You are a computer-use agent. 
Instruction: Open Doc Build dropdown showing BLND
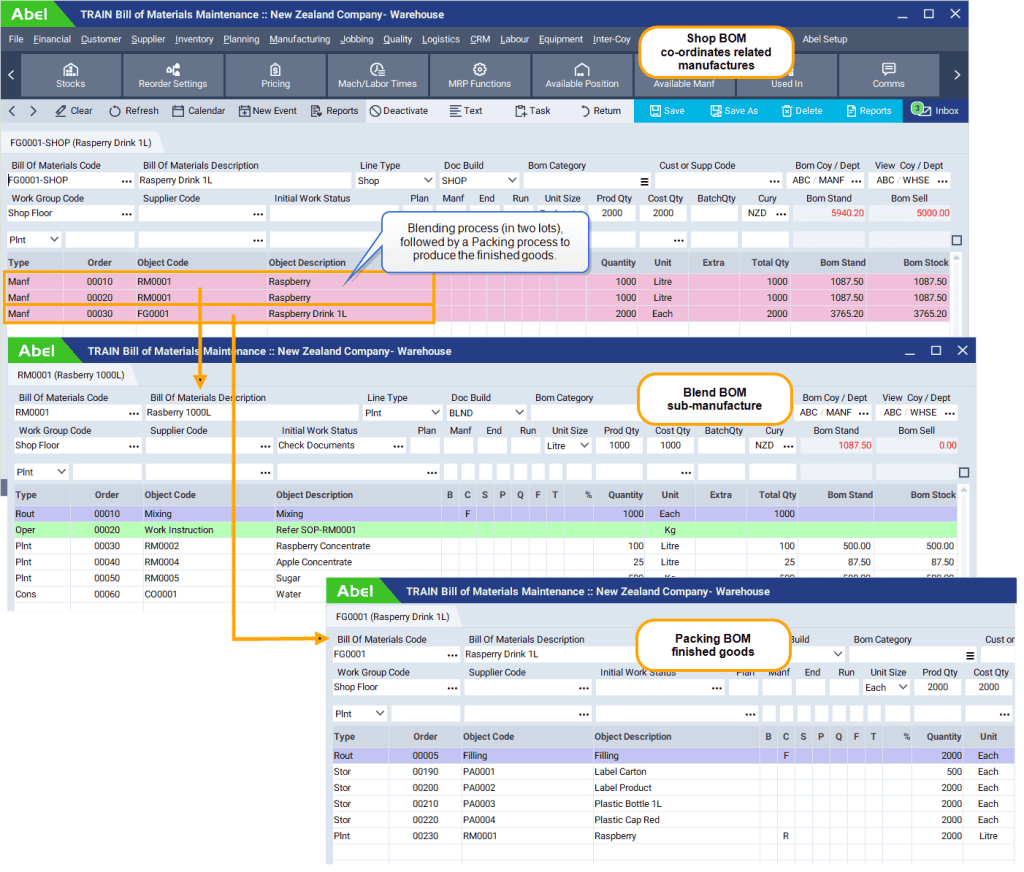518,413
